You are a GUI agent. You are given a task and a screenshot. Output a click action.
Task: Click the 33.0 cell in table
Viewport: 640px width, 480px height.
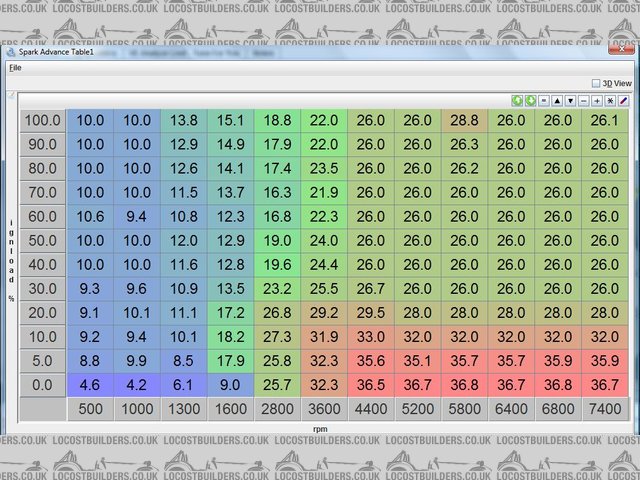pyautogui.click(x=371, y=337)
